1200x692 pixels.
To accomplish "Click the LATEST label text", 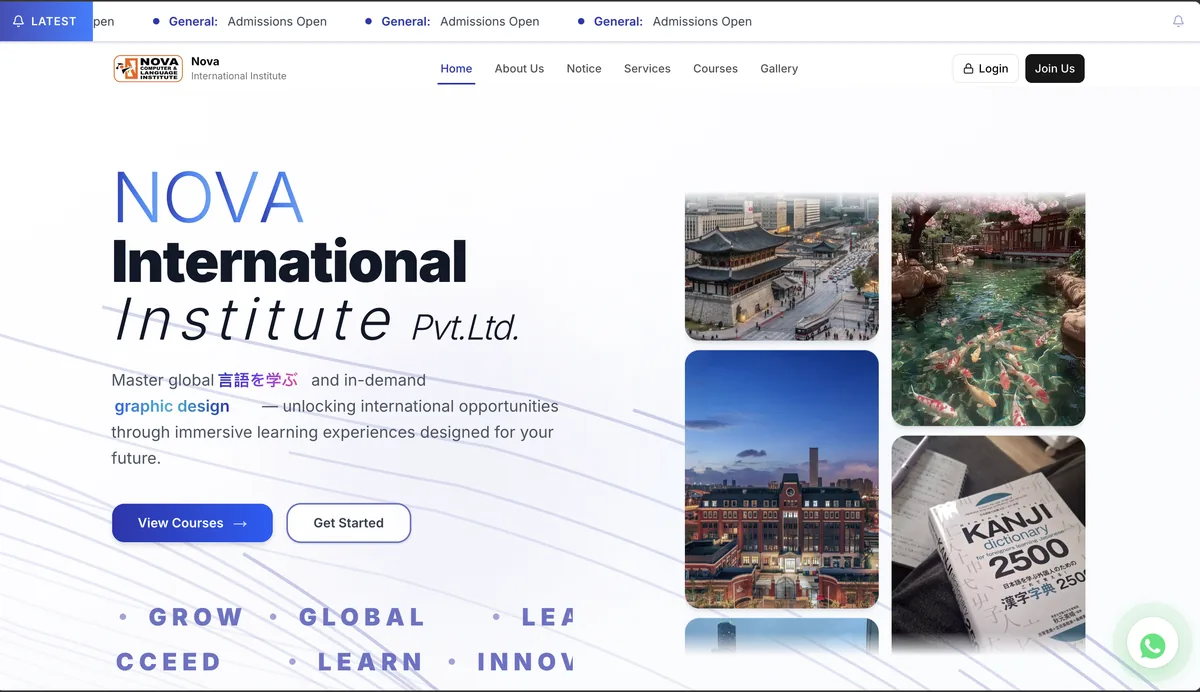I will [x=53, y=21].
